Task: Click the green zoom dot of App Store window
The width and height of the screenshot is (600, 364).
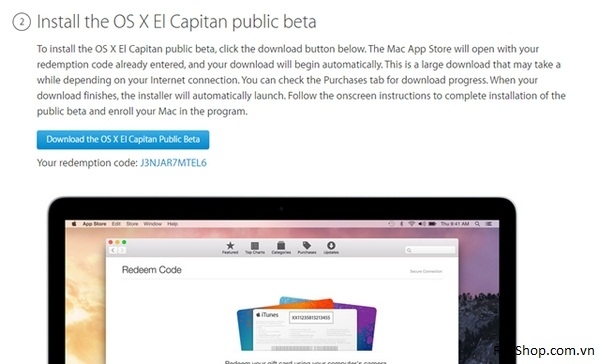Action: [x=124, y=242]
